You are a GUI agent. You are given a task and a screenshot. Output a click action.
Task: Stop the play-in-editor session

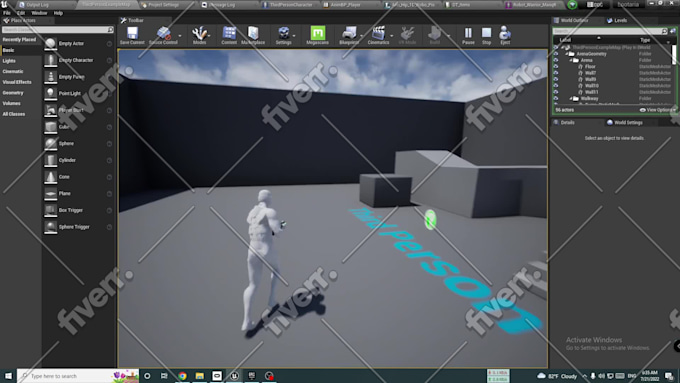coord(487,33)
